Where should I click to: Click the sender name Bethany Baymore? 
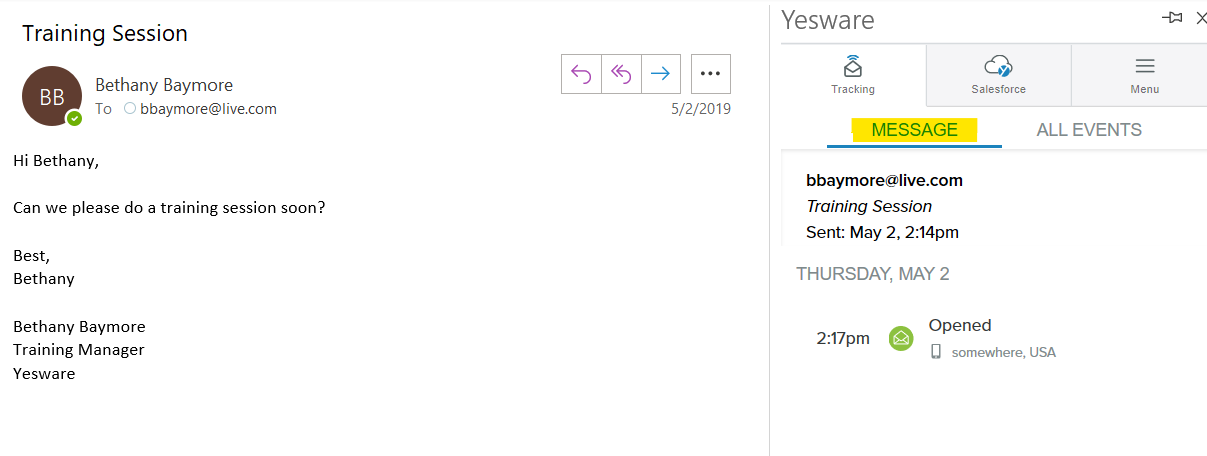(x=164, y=85)
